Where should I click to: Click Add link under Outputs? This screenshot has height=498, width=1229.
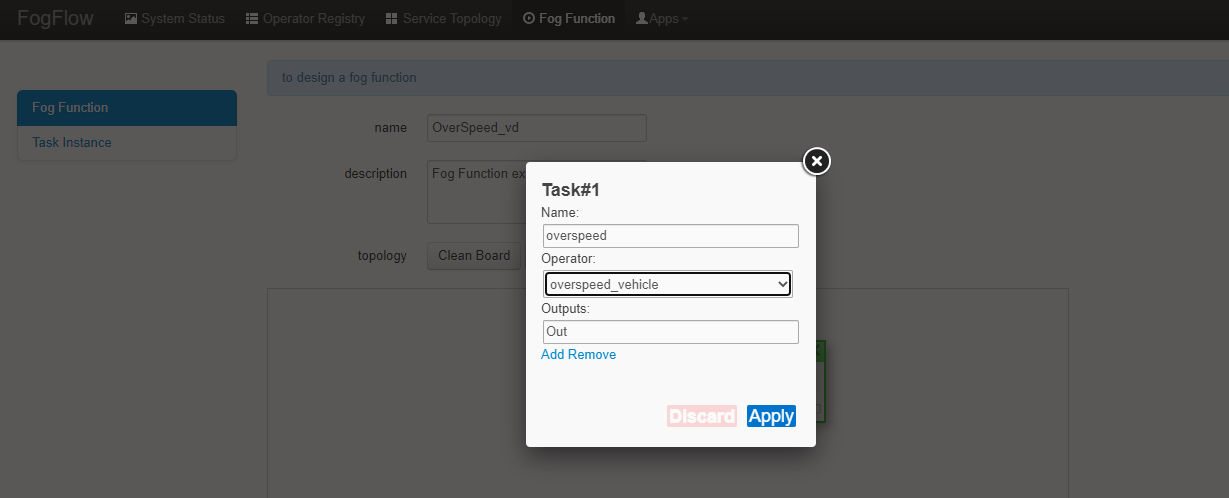pyautogui.click(x=553, y=355)
